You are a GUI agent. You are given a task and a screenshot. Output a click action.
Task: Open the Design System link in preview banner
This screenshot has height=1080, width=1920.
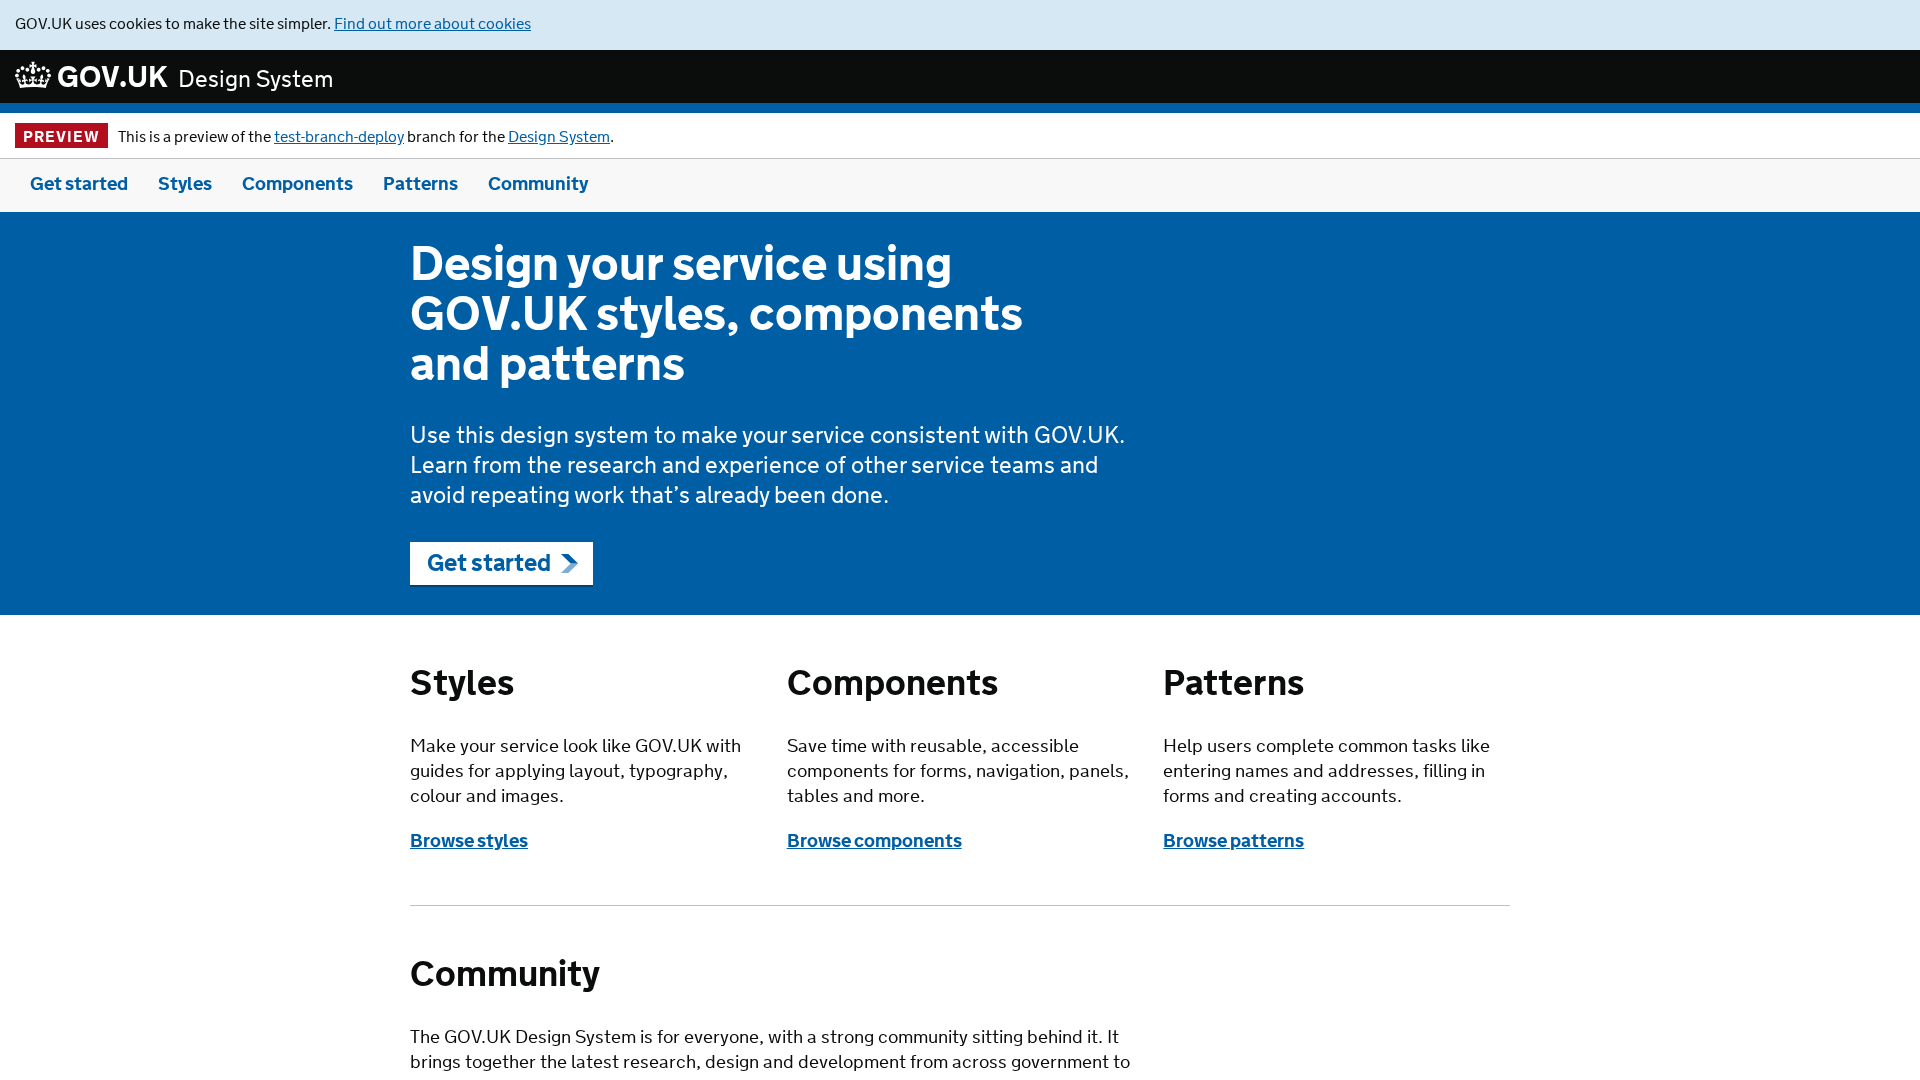[559, 137]
